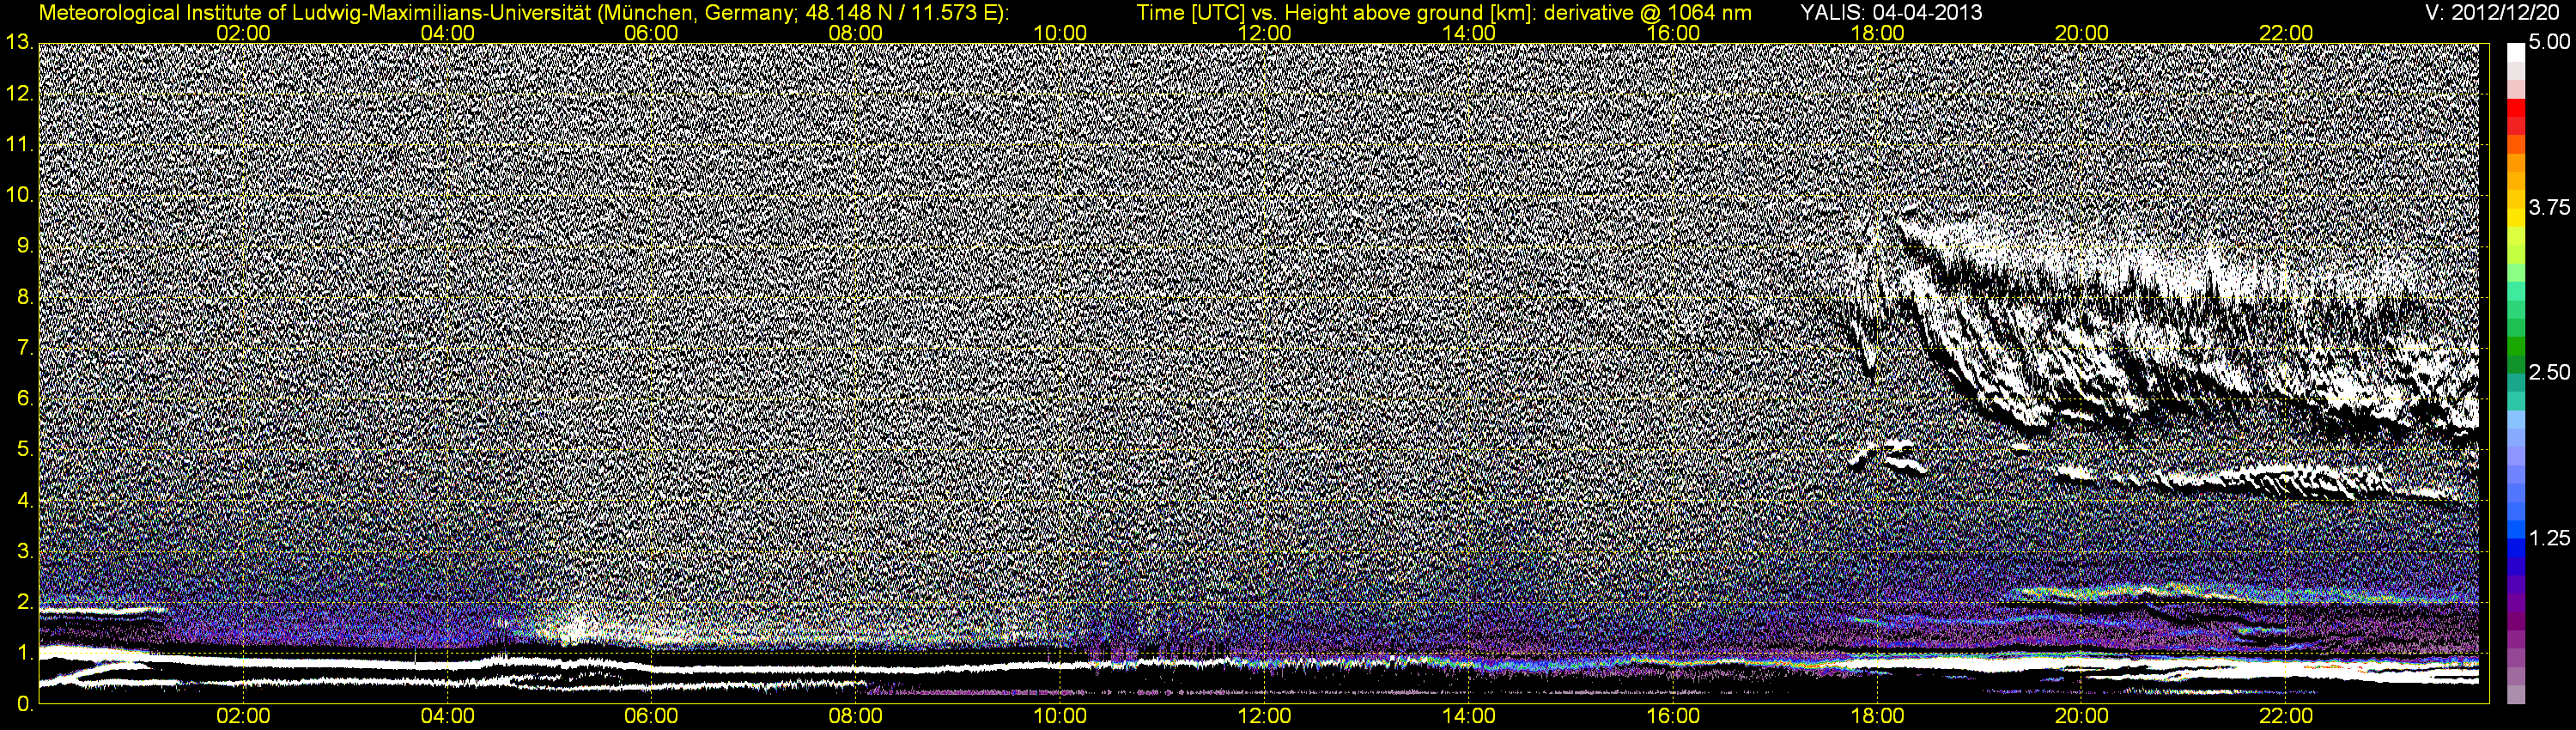Click the height axis label 8.

[25, 297]
